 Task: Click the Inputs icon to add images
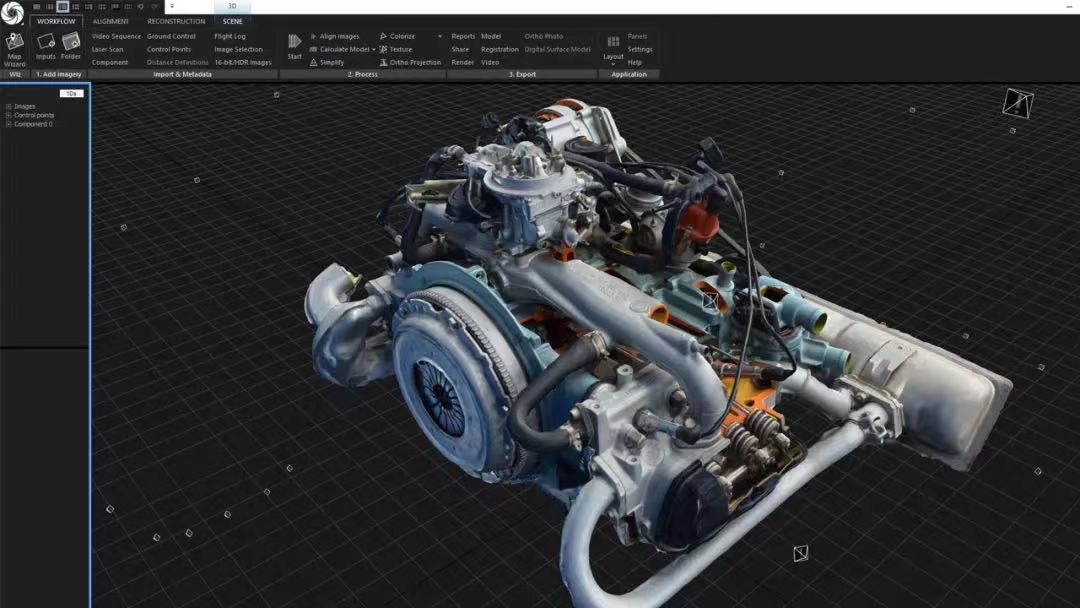45,46
